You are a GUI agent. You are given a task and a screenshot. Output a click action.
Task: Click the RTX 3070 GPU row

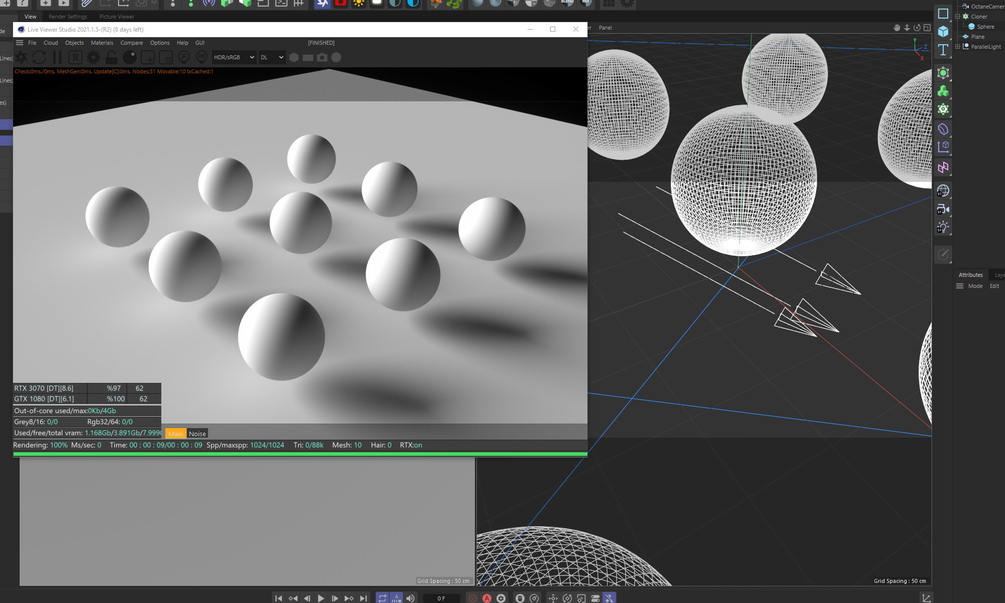pyautogui.click(x=87, y=388)
